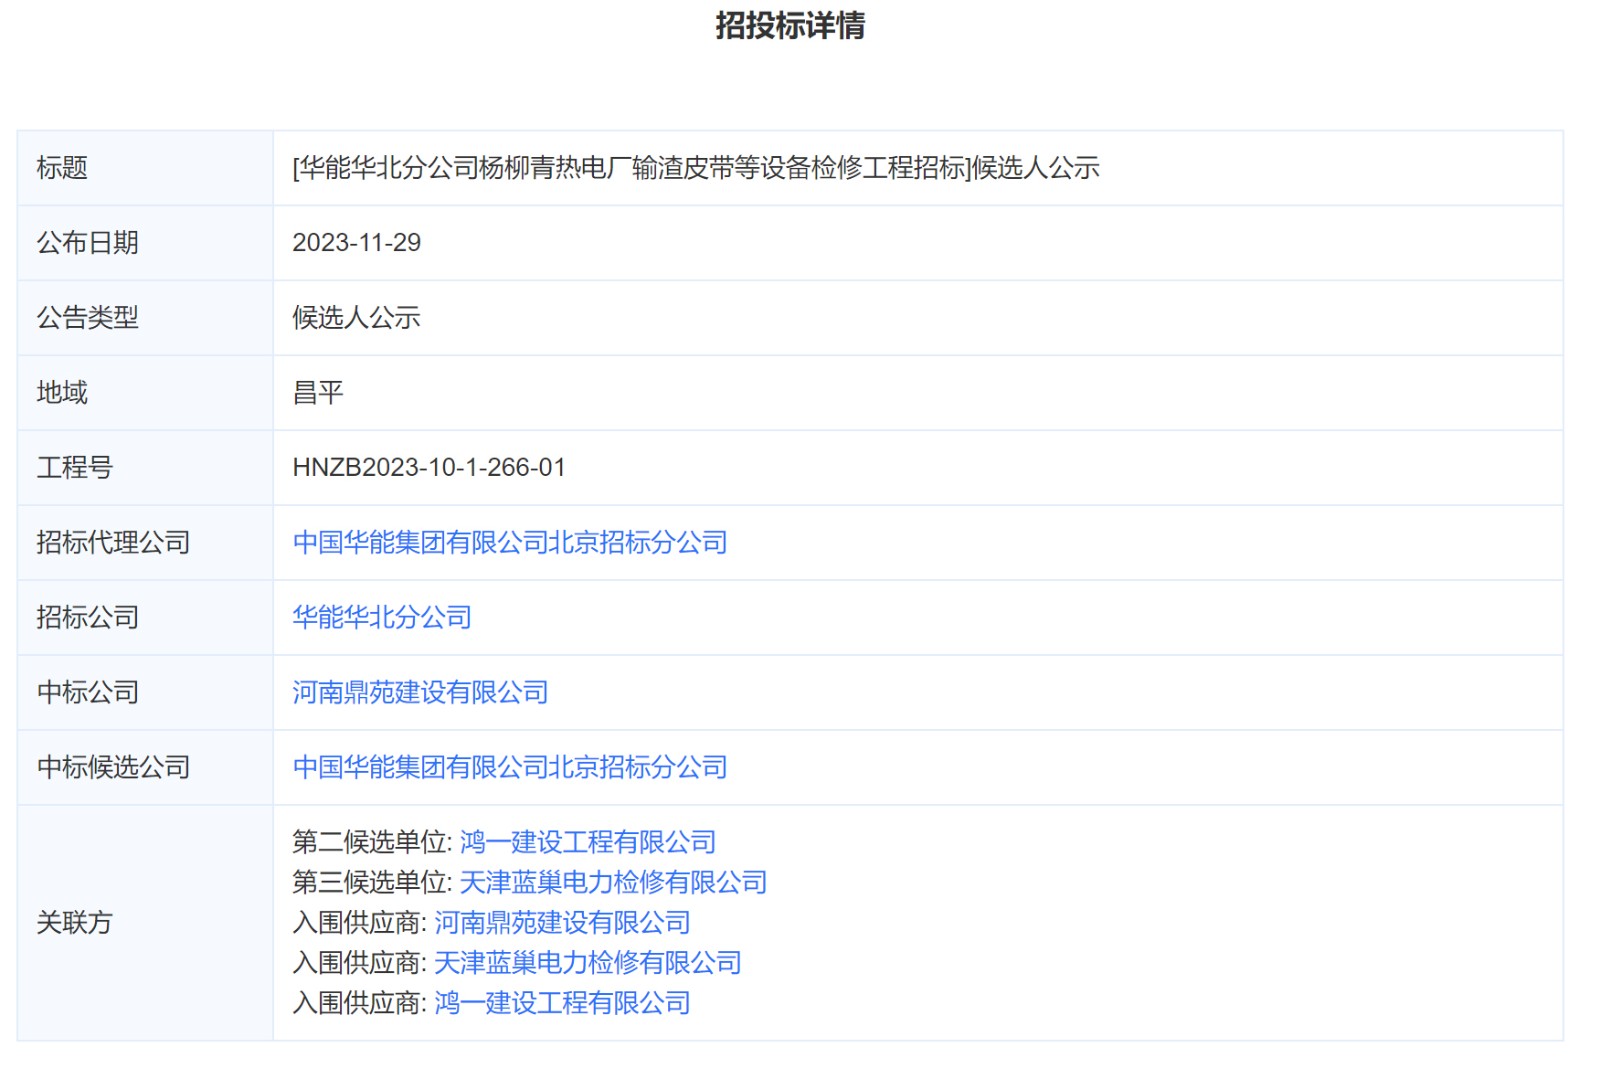Open 河南鼎苑建设有限公司 in the 中标公司 row
This screenshot has height=1077, width=1600.
coord(420,692)
